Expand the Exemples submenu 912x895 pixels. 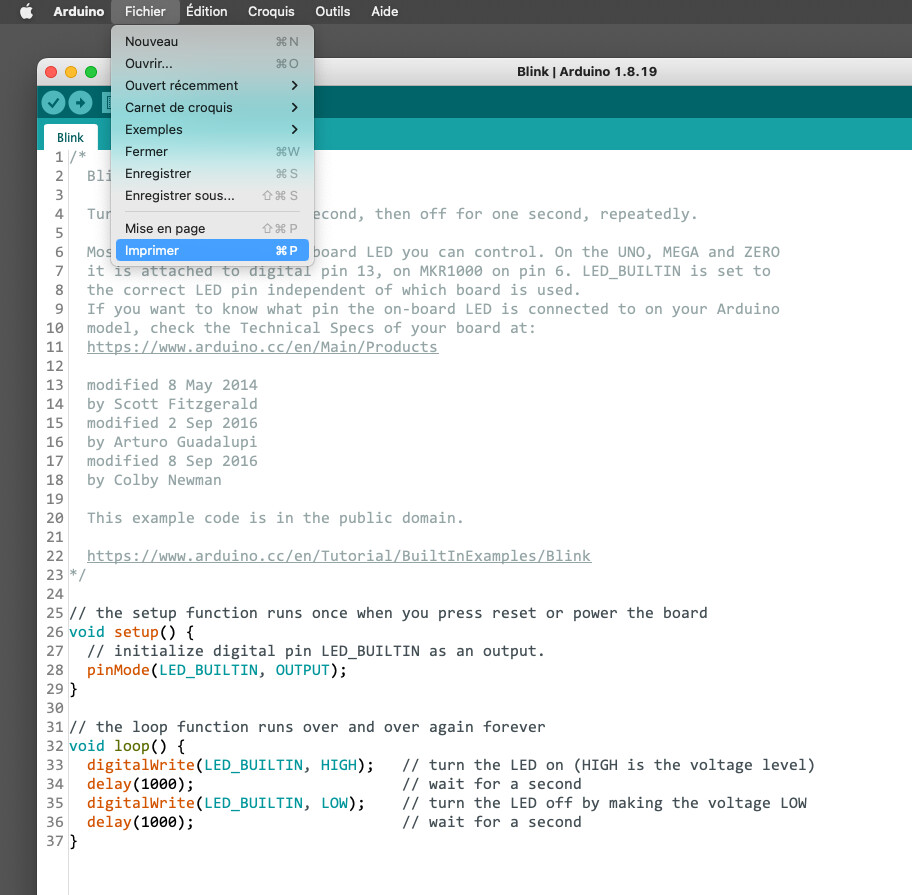pyautogui.click(x=153, y=129)
